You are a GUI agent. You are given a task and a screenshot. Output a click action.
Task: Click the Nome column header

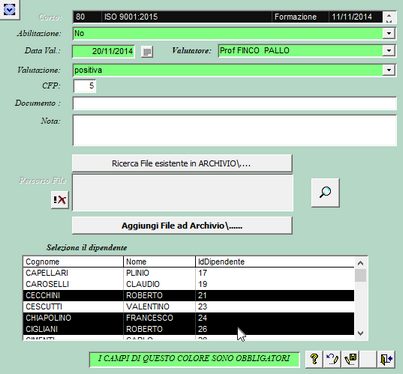[x=159, y=262]
